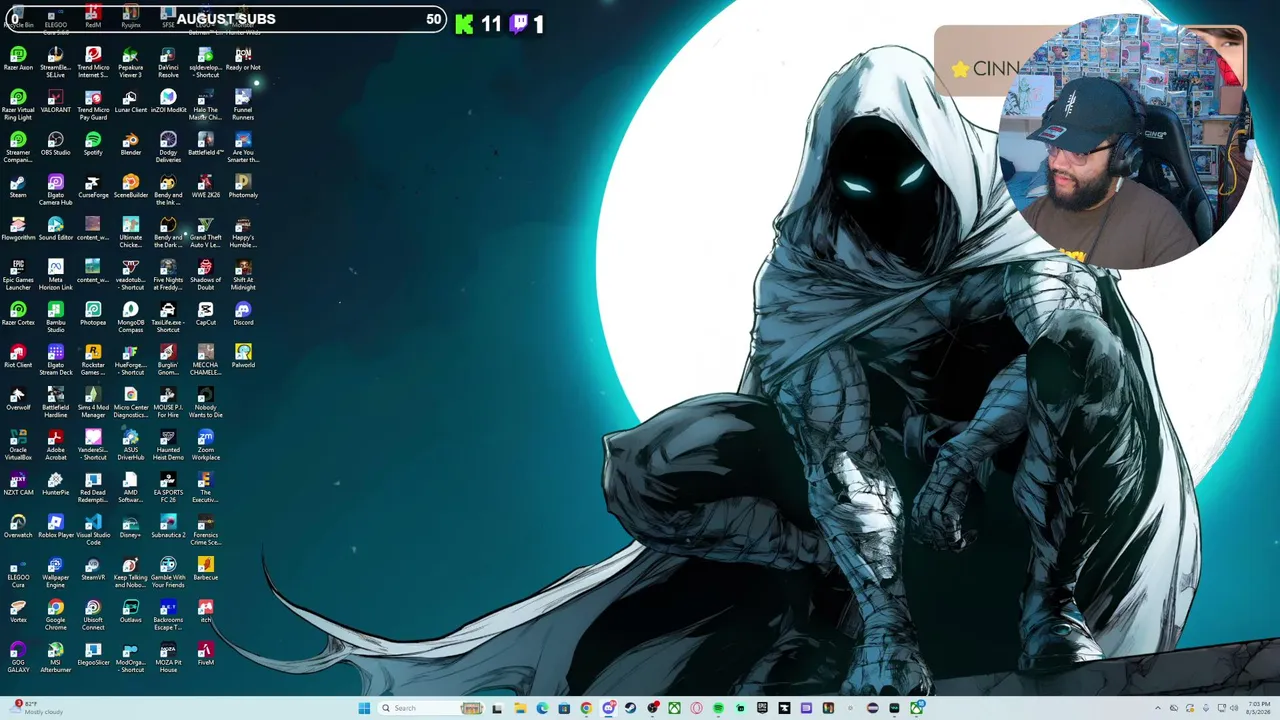The height and width of the screenshot is (720, 1280).
Task: Launch EA SPORTS FC 26 desktop icon
Action: [168, 487]
